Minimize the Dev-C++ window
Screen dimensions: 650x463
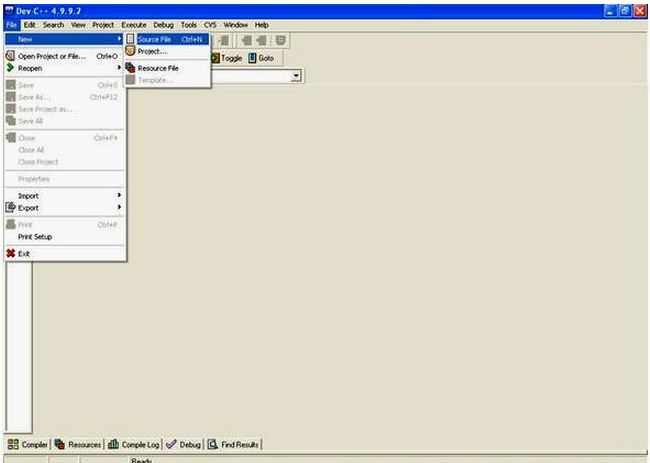click(x=610, y=11)
